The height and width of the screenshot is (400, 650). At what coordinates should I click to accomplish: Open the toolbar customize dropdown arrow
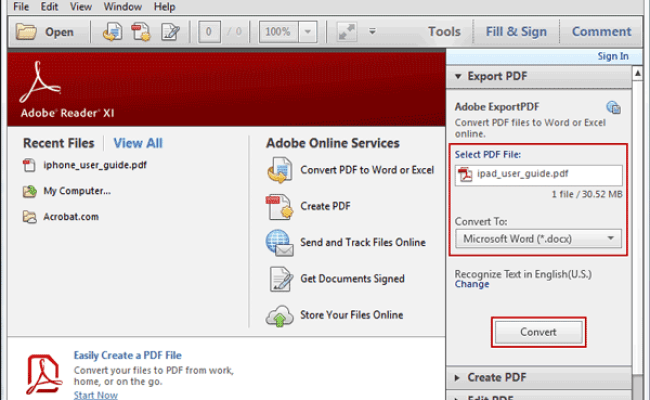[x=372, y=32]
